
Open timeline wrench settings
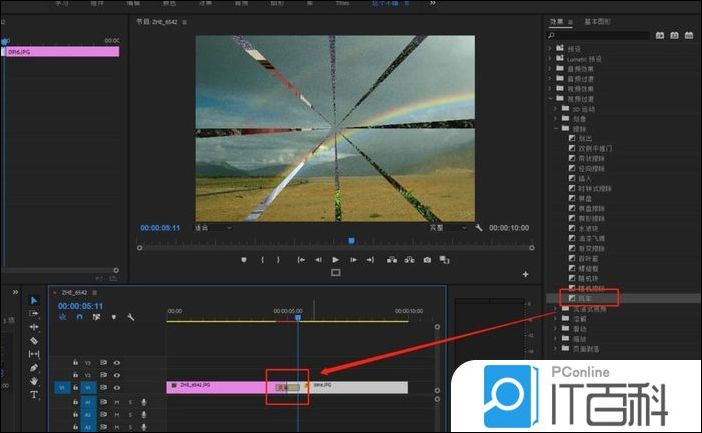[128, 317]
